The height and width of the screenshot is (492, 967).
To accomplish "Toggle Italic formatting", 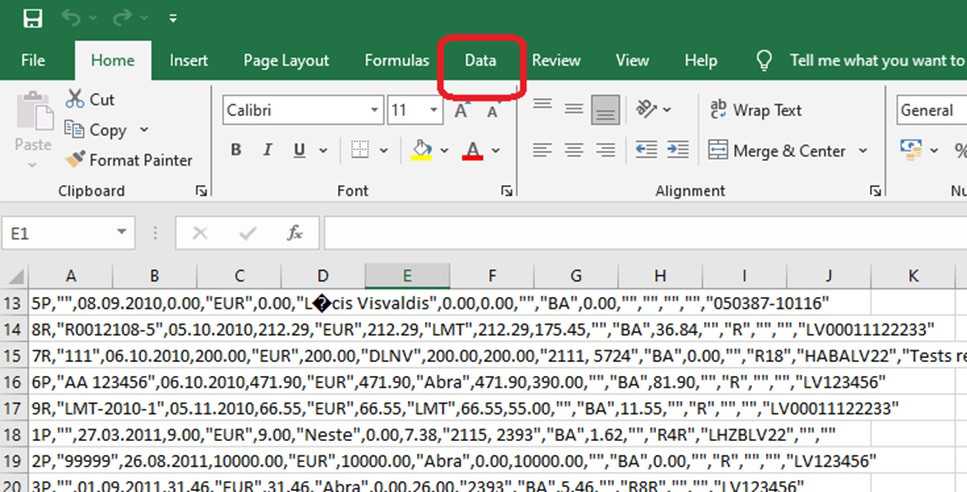I will tap(268, 150).
